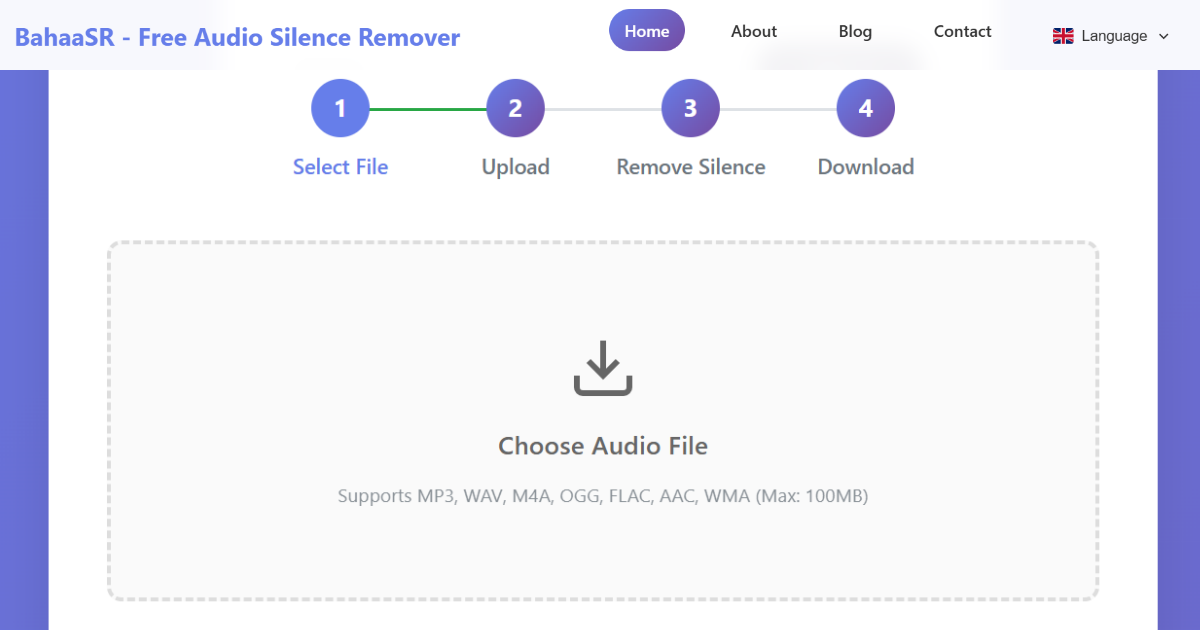Click the BahaaSR site title link

tap(237, 38)
